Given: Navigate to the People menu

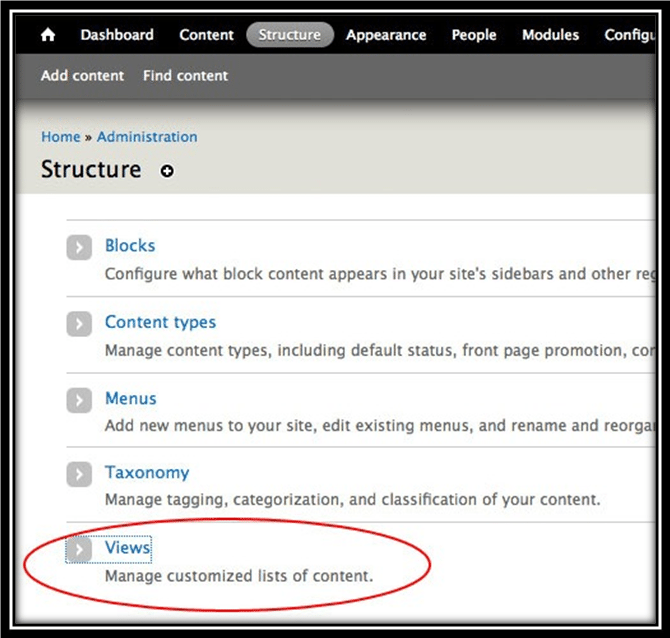Looking at the screenshot, I should tap(474, 35).
